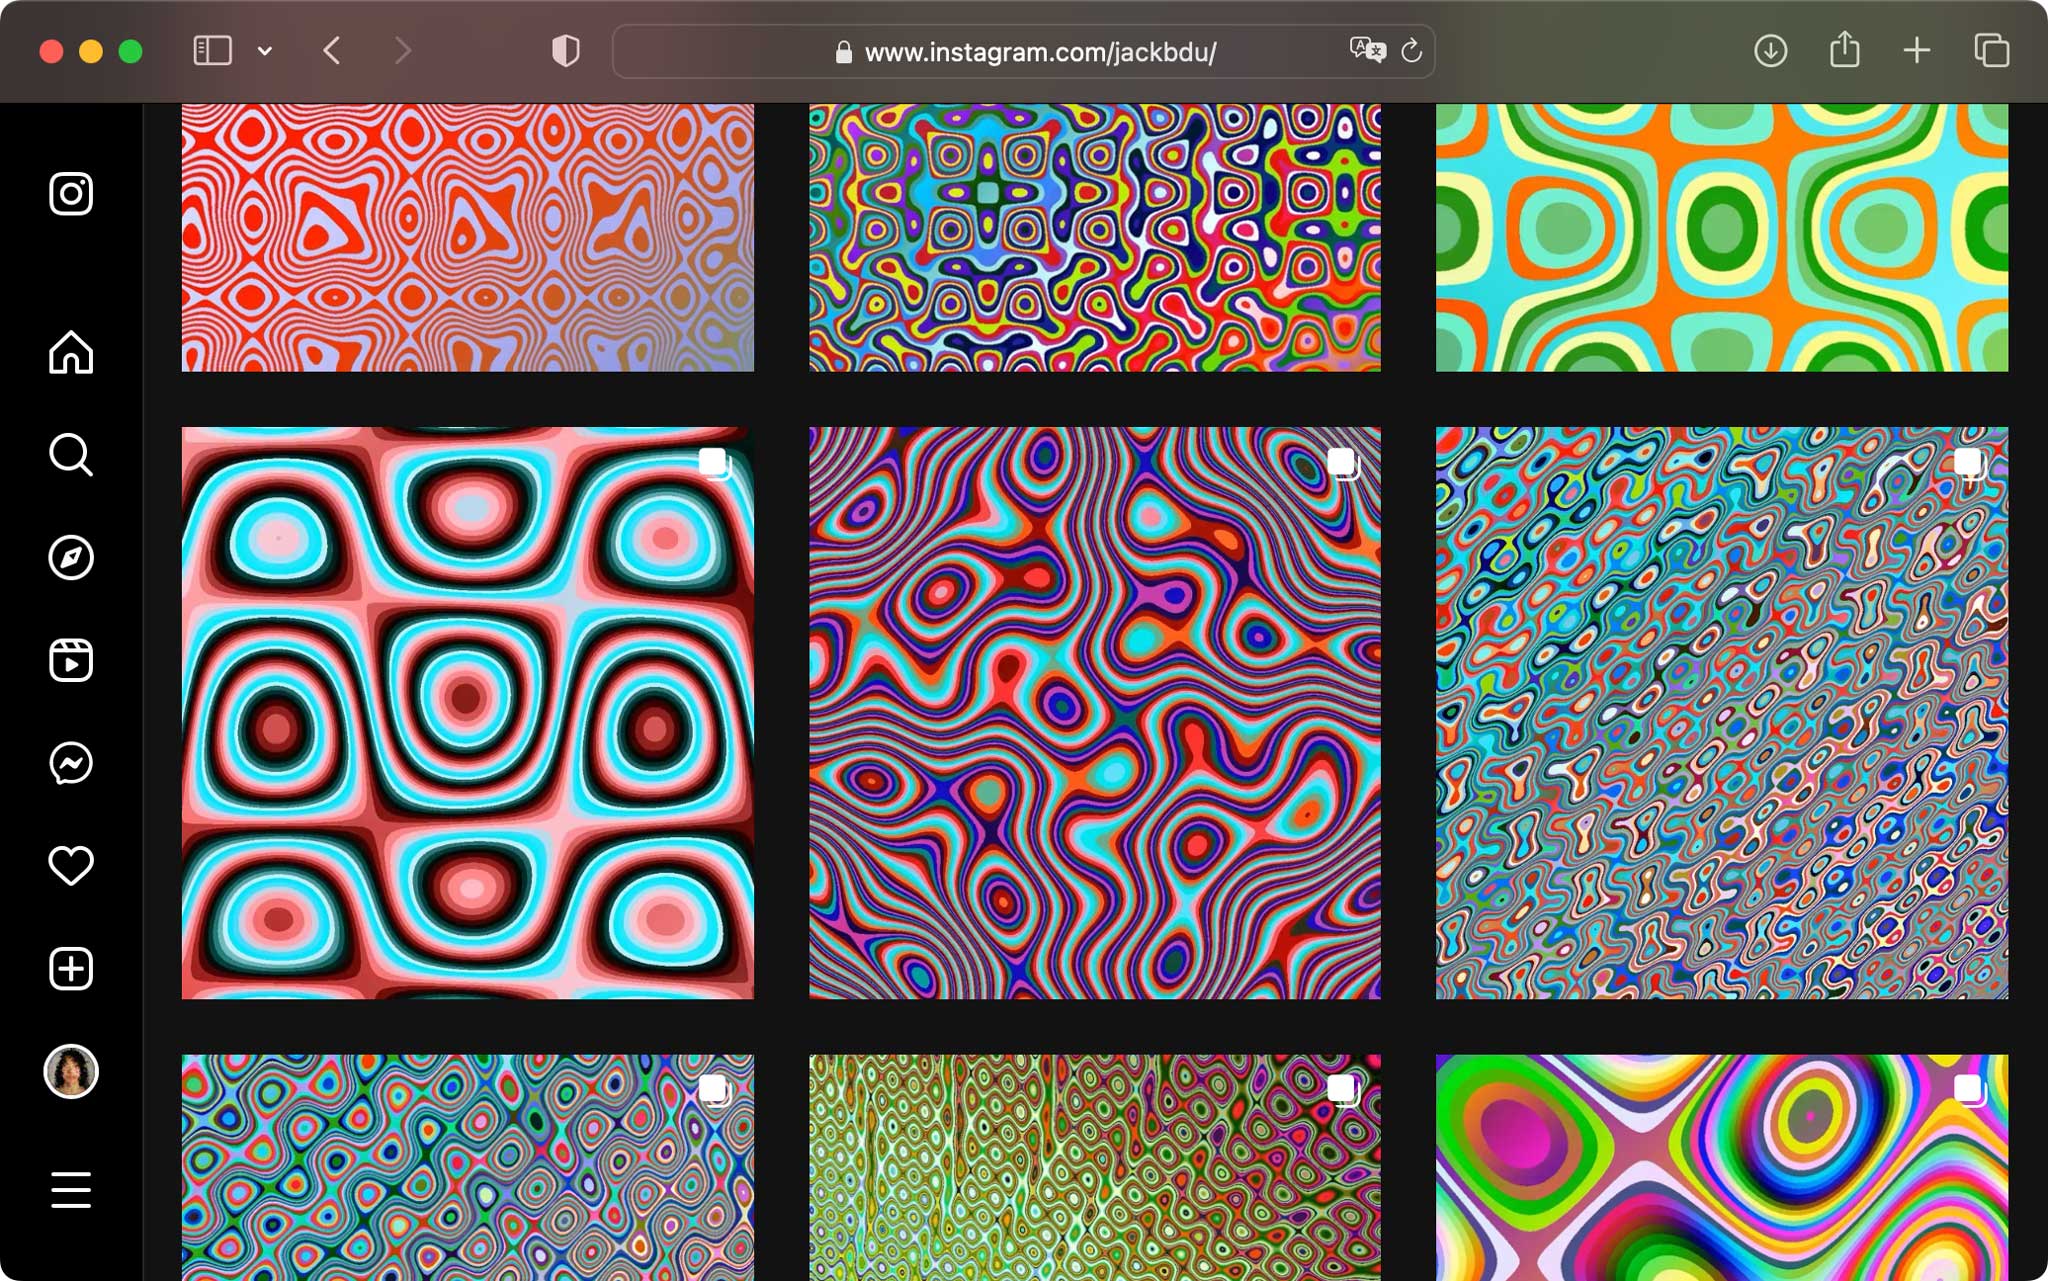This screenshot has height=1281, width=2048.
Task: Navigate back with the Back arrow
Action: tap(332, 49)
